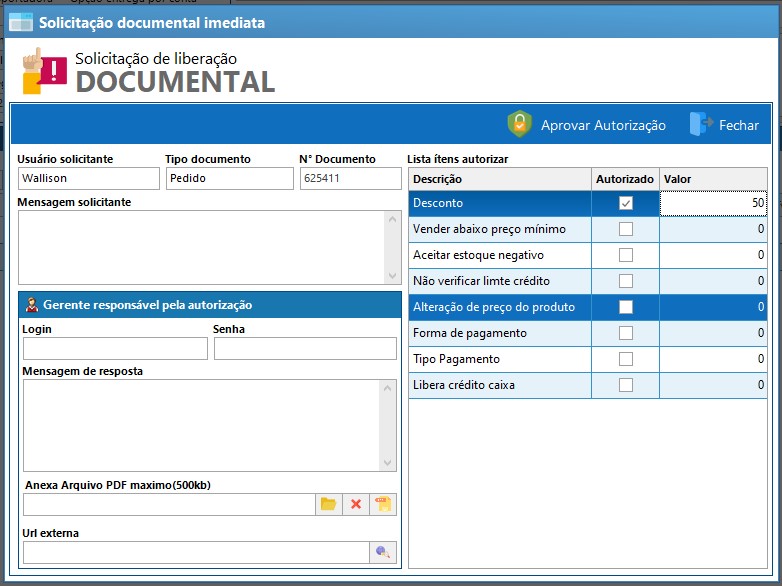
Task: Click the blue door Fechar icon
Action: click(700, 125)
